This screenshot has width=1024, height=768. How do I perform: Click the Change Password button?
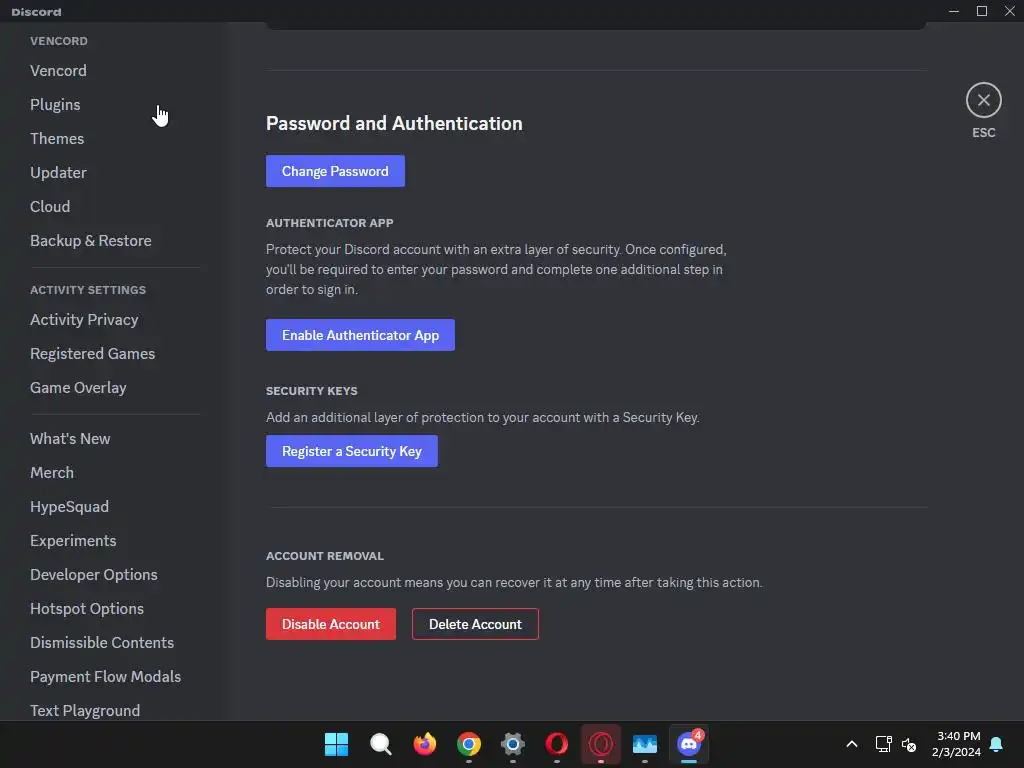point(335,171)
